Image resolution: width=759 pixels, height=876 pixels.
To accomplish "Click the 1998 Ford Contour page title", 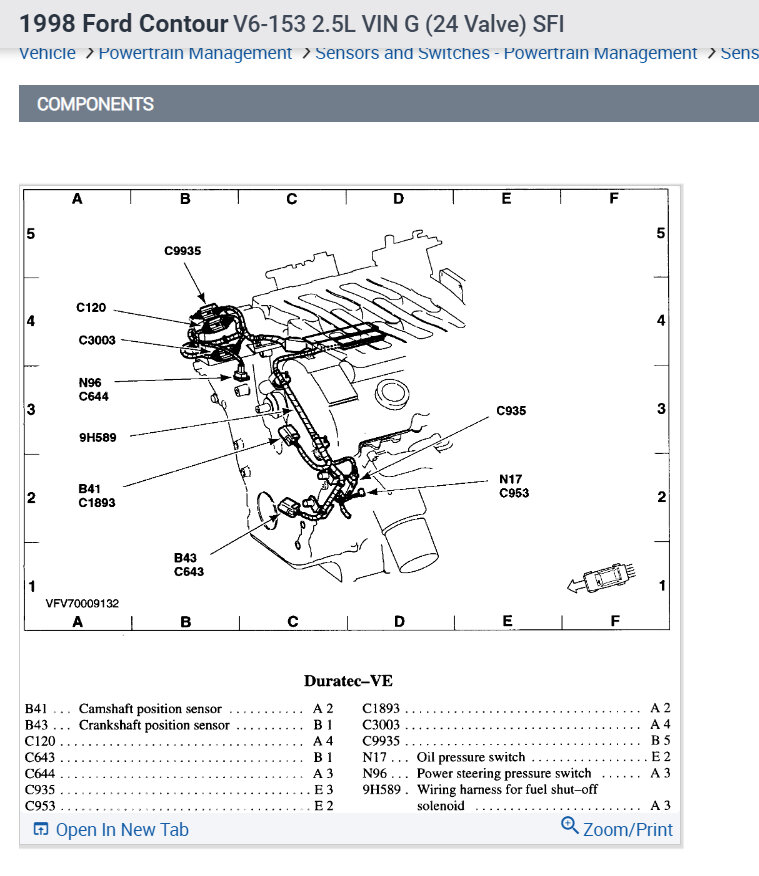I will click(292, 24).
